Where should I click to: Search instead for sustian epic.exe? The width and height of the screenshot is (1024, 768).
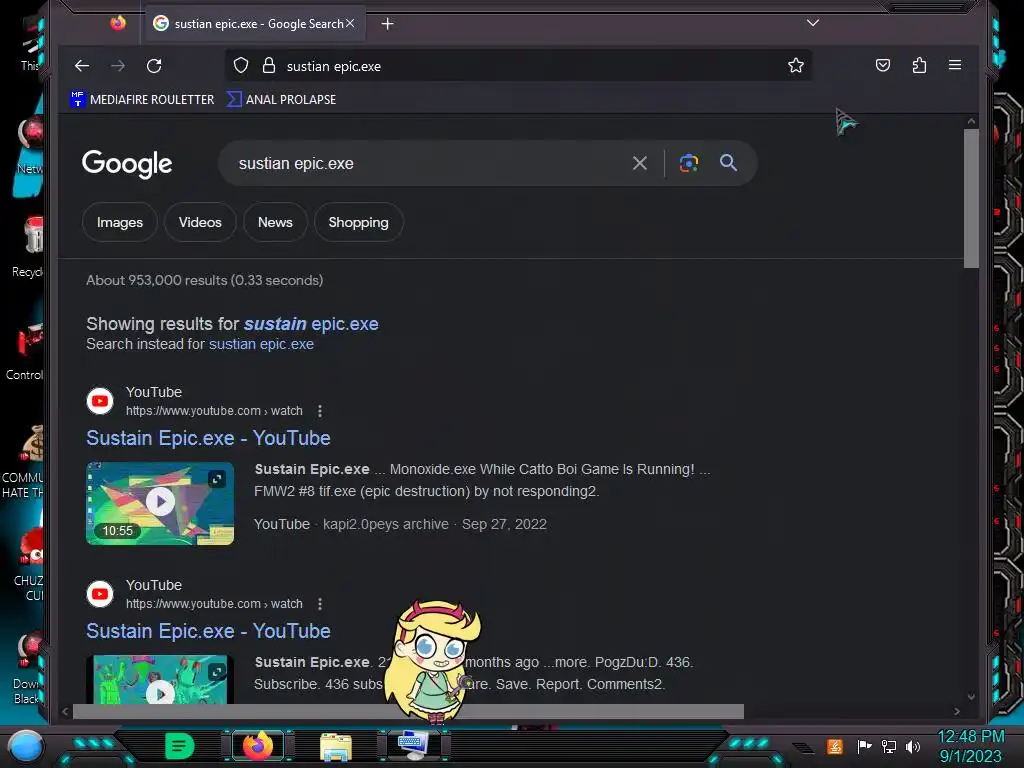[x=261, y=344]
